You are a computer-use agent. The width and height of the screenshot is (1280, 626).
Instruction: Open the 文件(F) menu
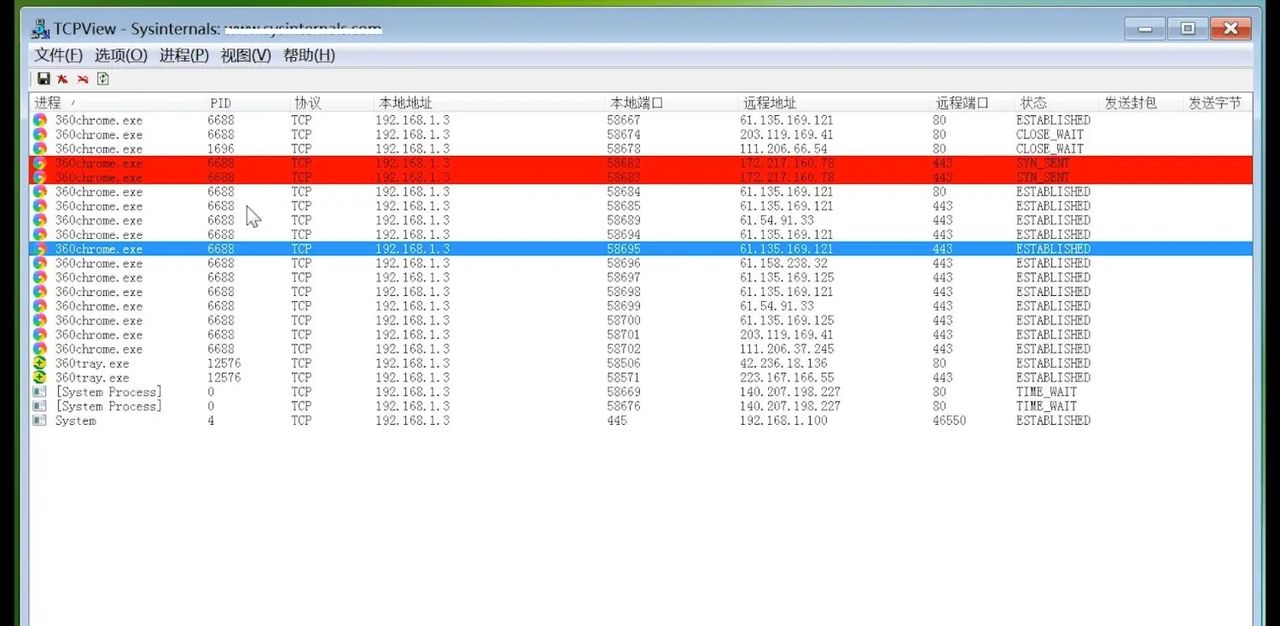tap(59, 55)
